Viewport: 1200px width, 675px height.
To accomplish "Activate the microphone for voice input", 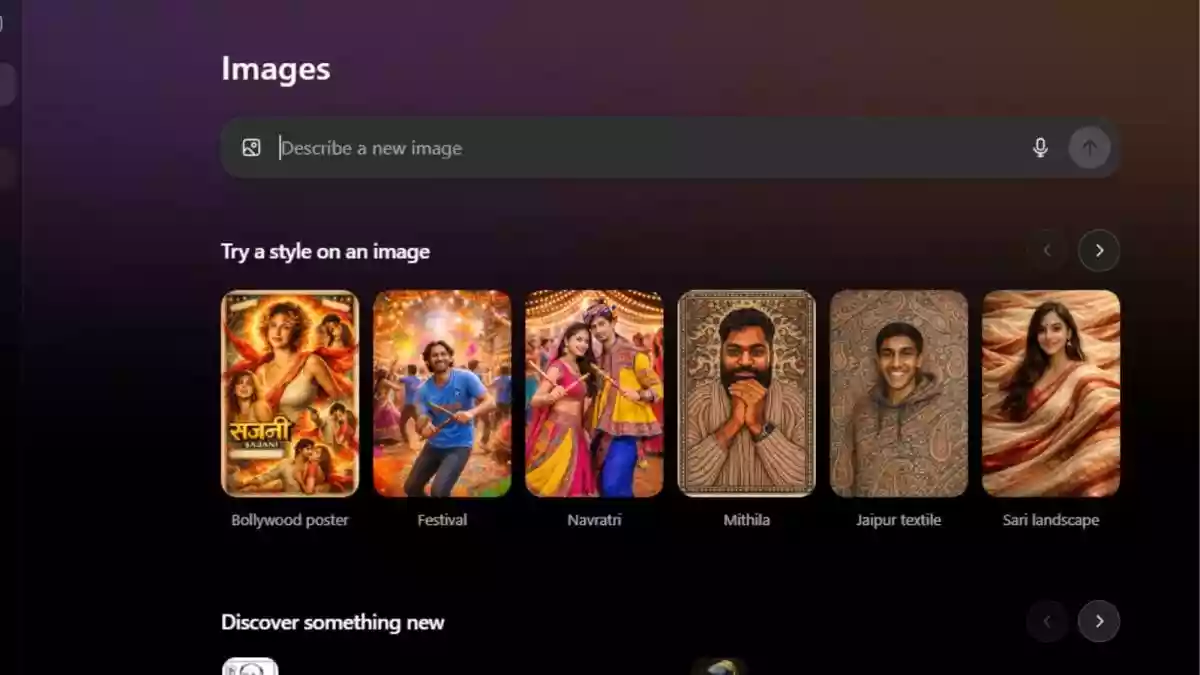I will click(1041, 147).
